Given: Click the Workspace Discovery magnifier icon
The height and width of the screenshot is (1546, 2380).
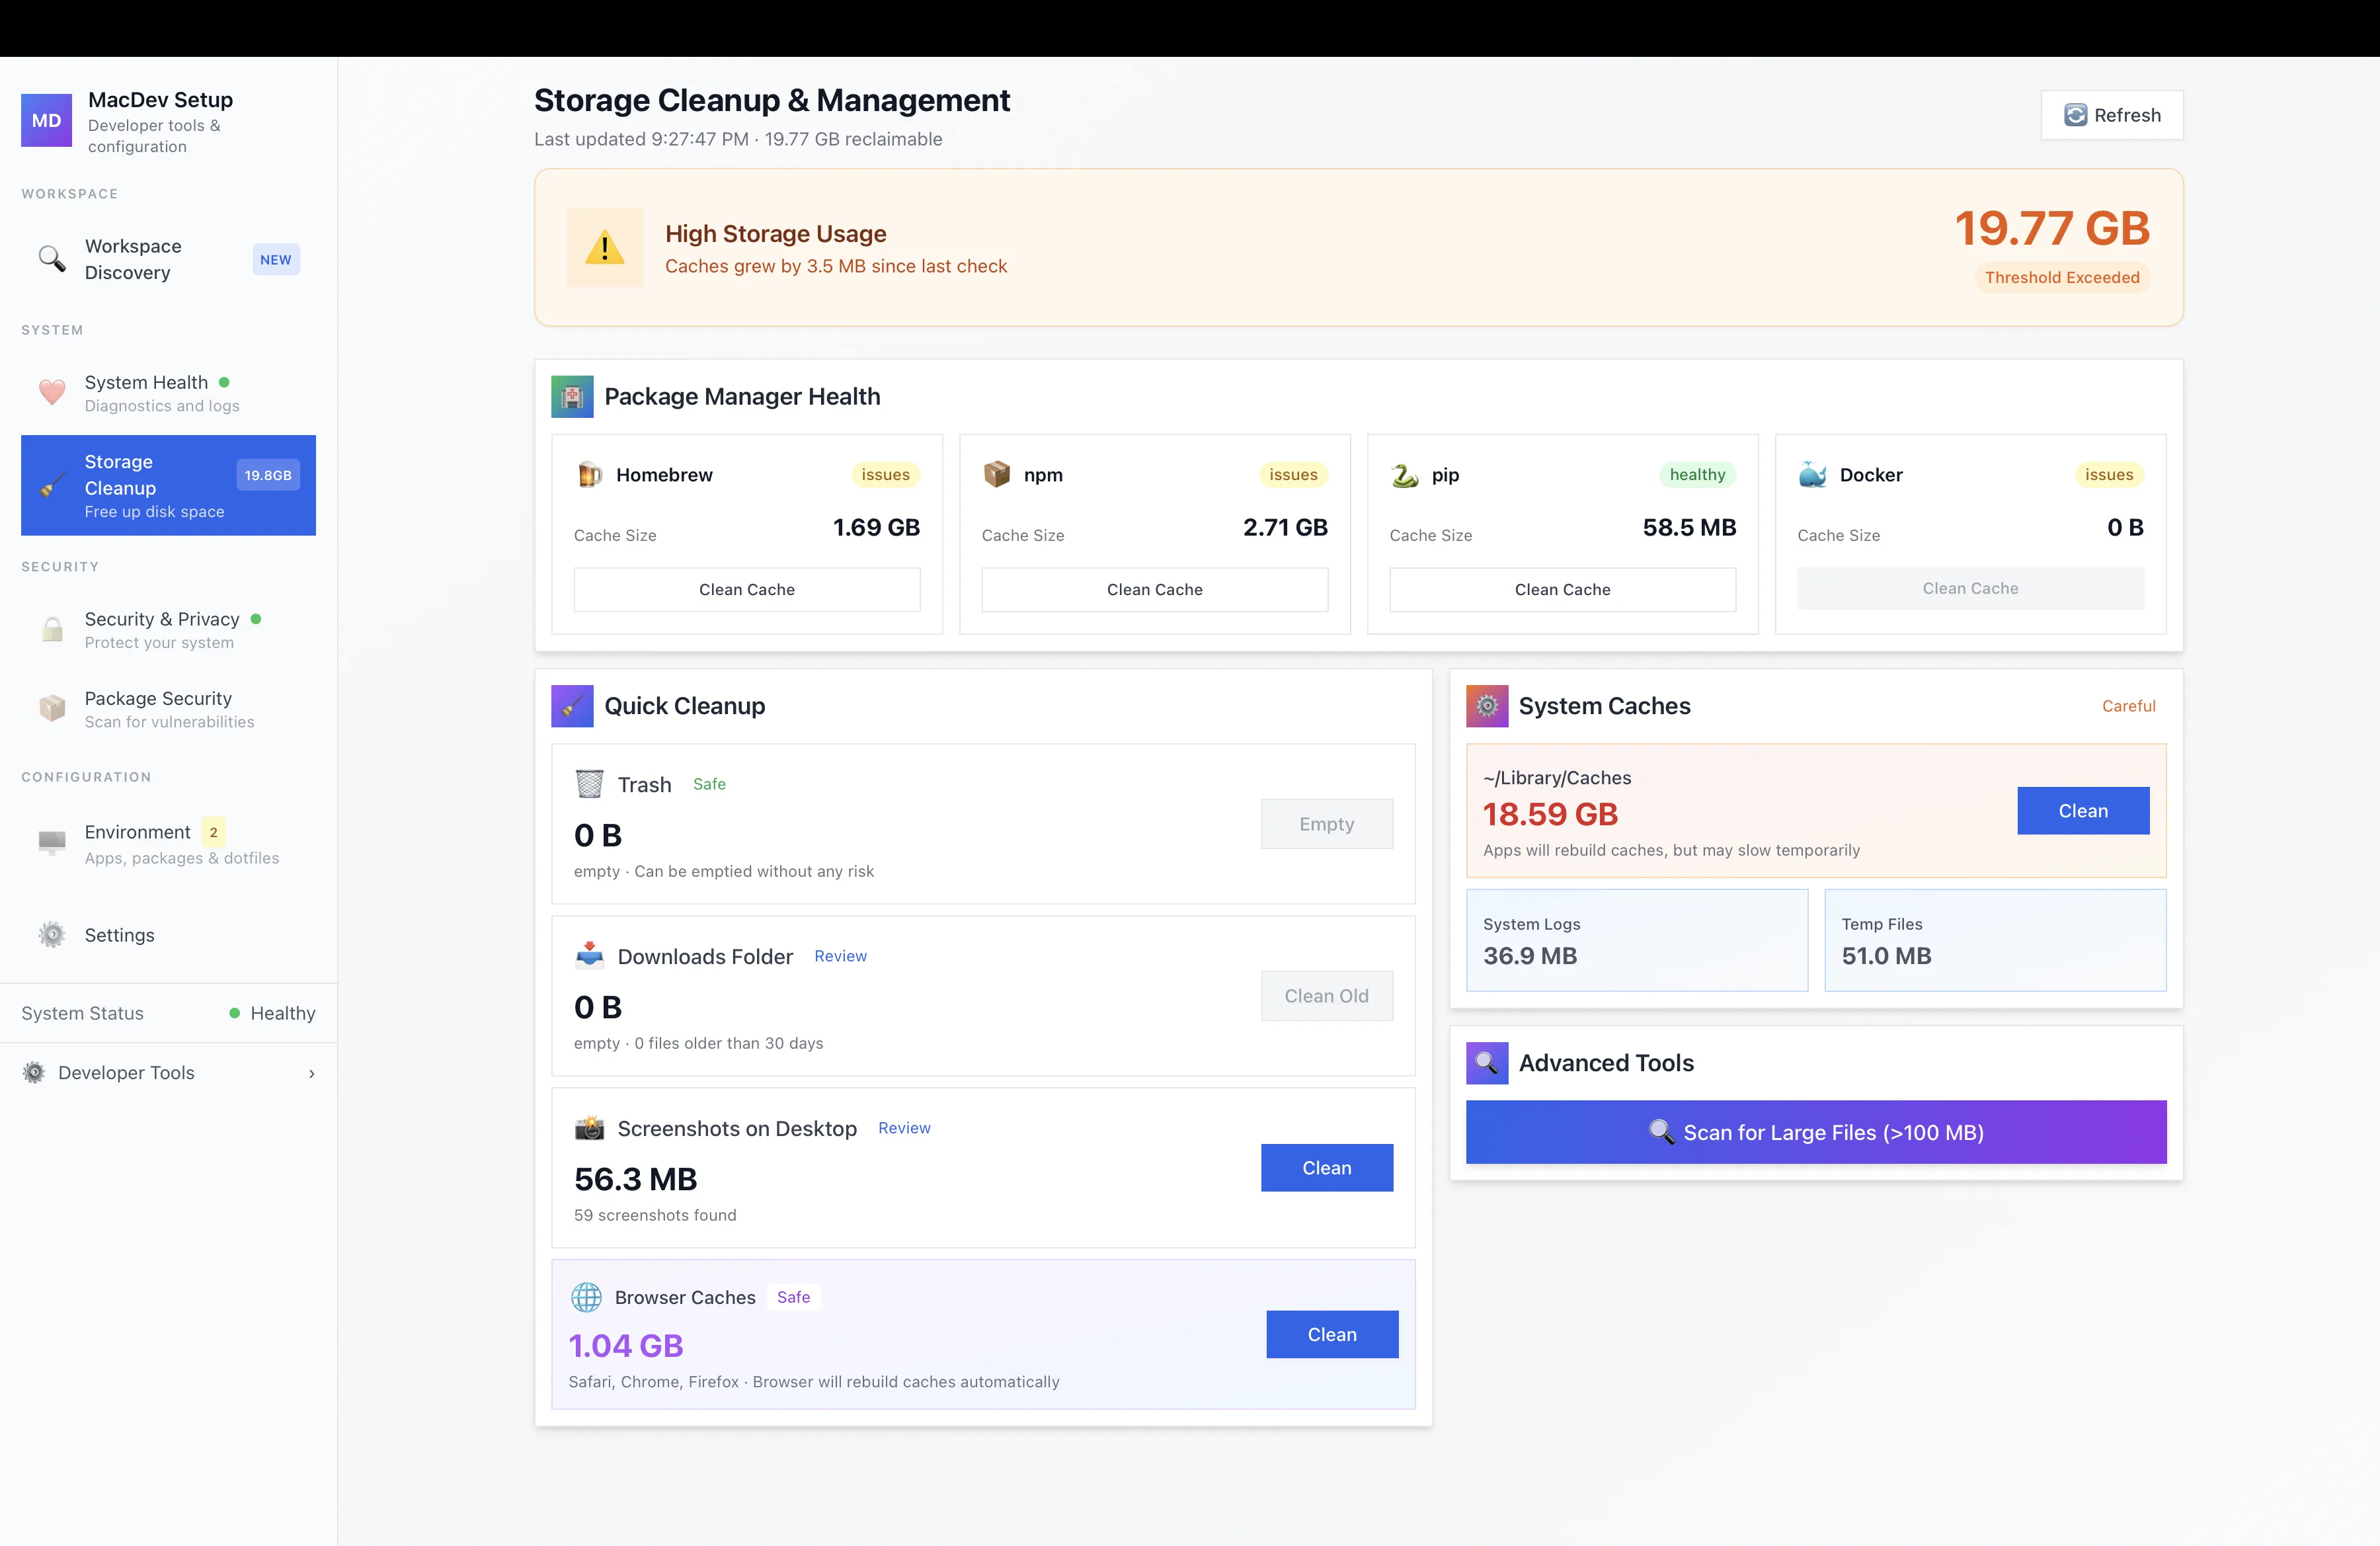Looking at the screenshot, I should click(x=51, y=259).
